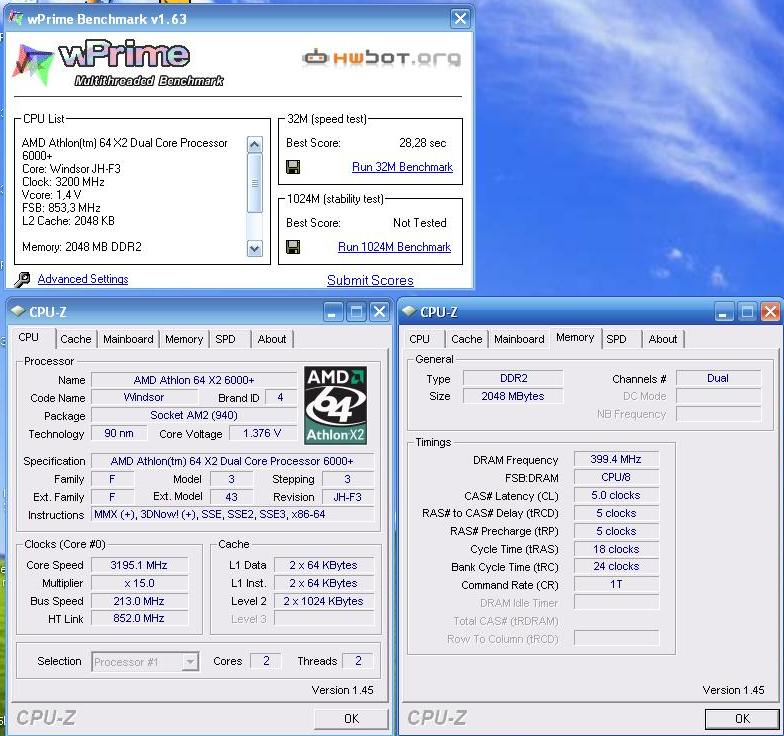Select Memory tab in right CPU-Z window
Screen dimensions: 784x736
575,338
